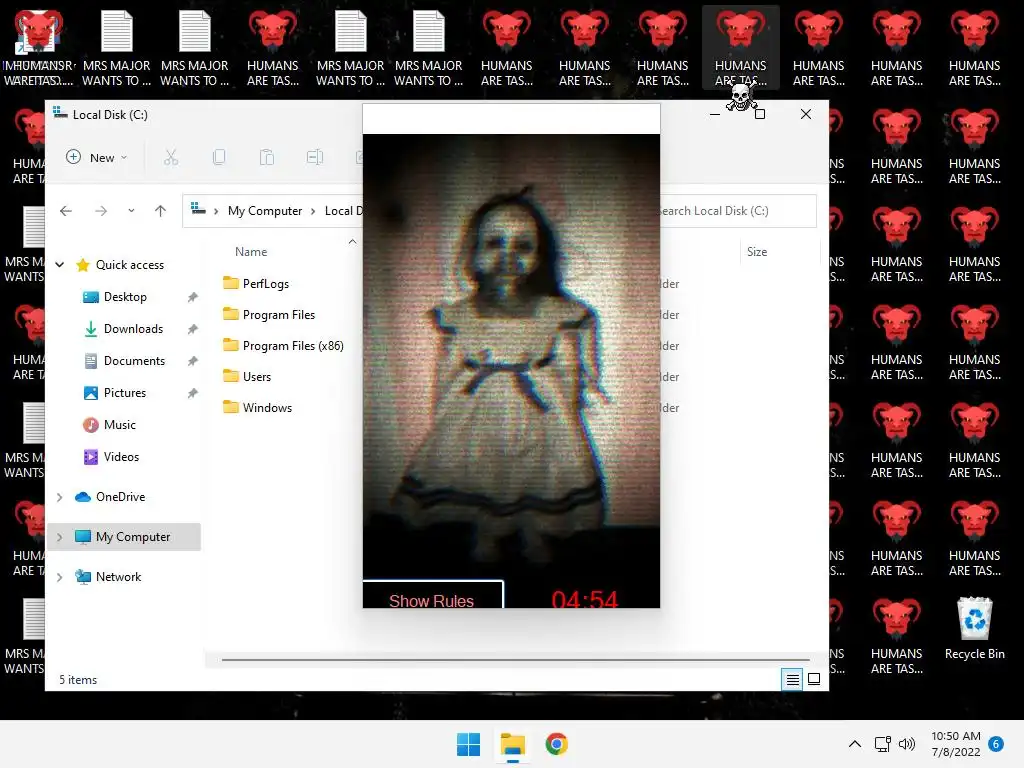Click the Rename icon in Explorer toolbar
This screenshot has height=768, width=1024.
[314, 157]
